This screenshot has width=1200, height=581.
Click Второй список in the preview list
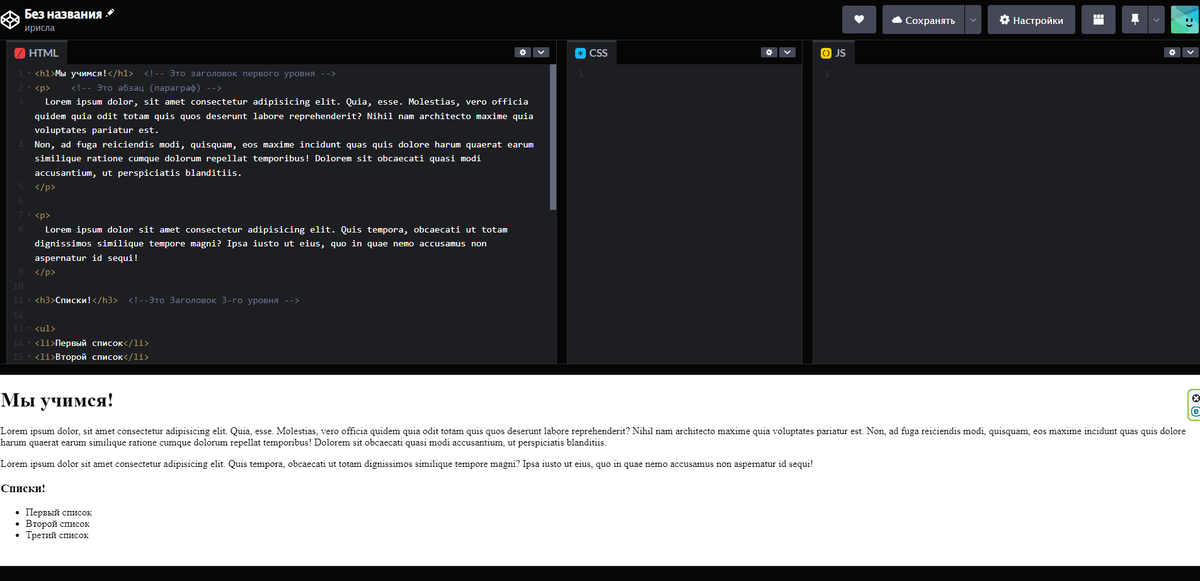click(x=58, y=524)
